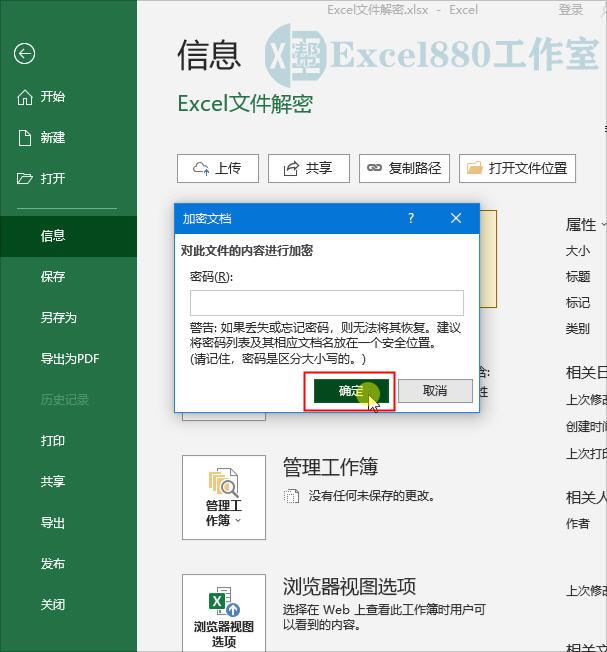Click the 没有任何未保存的更改 text
This screenshot has width=607, height=652.
coord(371,496)
